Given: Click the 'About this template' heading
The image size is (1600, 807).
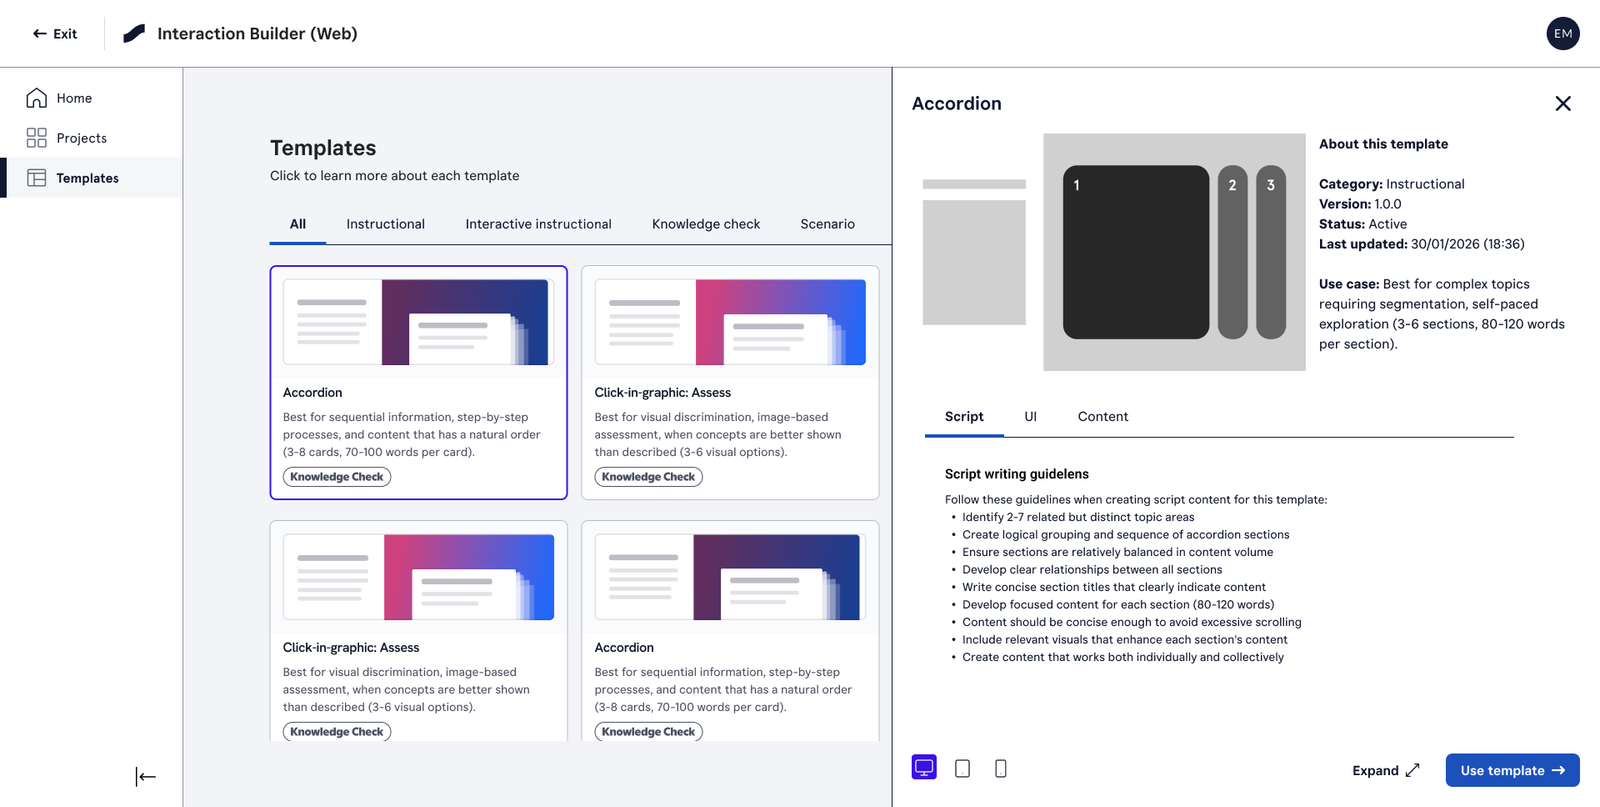Looking at the screenshot, I should tap(1383, 144).
